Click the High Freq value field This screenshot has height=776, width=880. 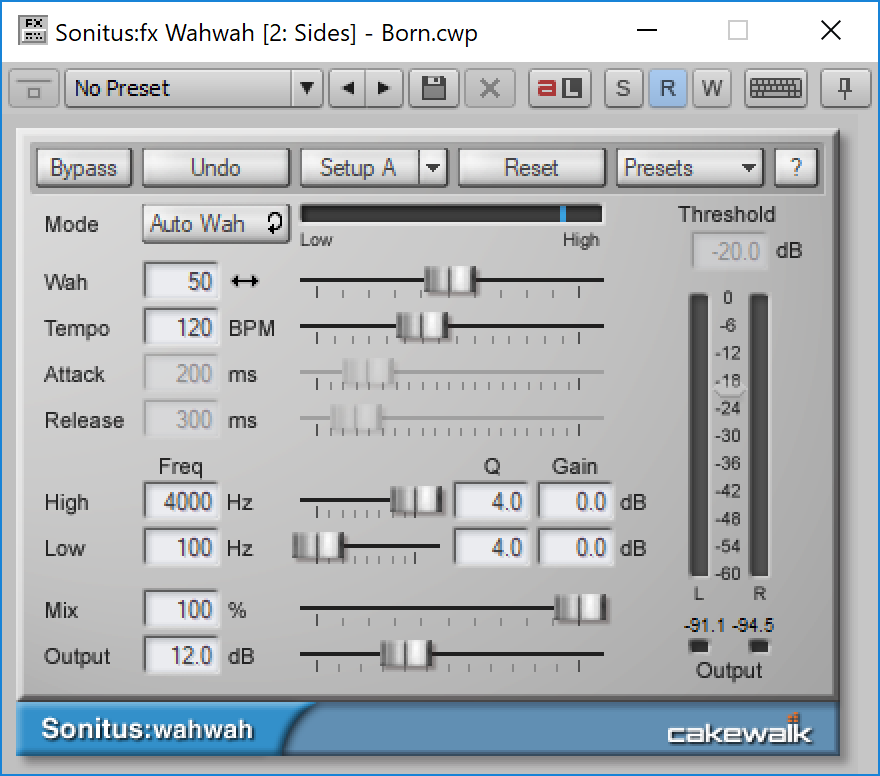point(180,501)
